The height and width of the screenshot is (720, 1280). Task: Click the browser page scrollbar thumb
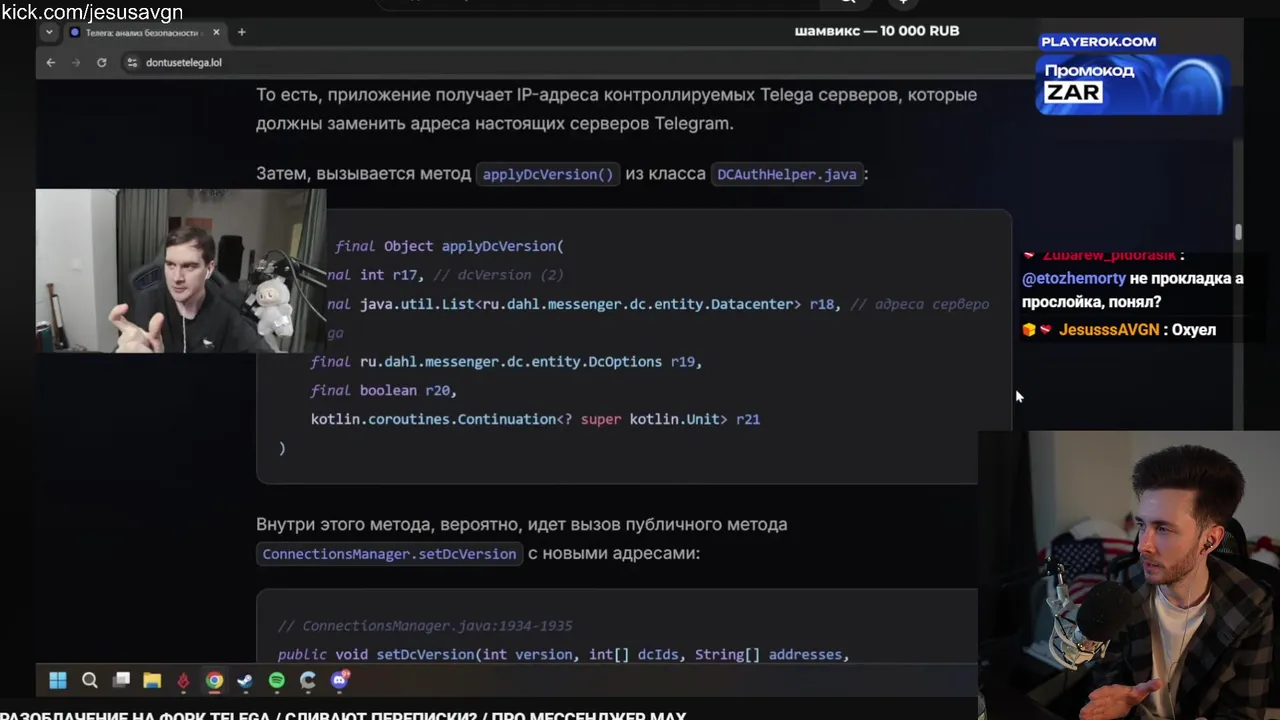coord(1238,232)
